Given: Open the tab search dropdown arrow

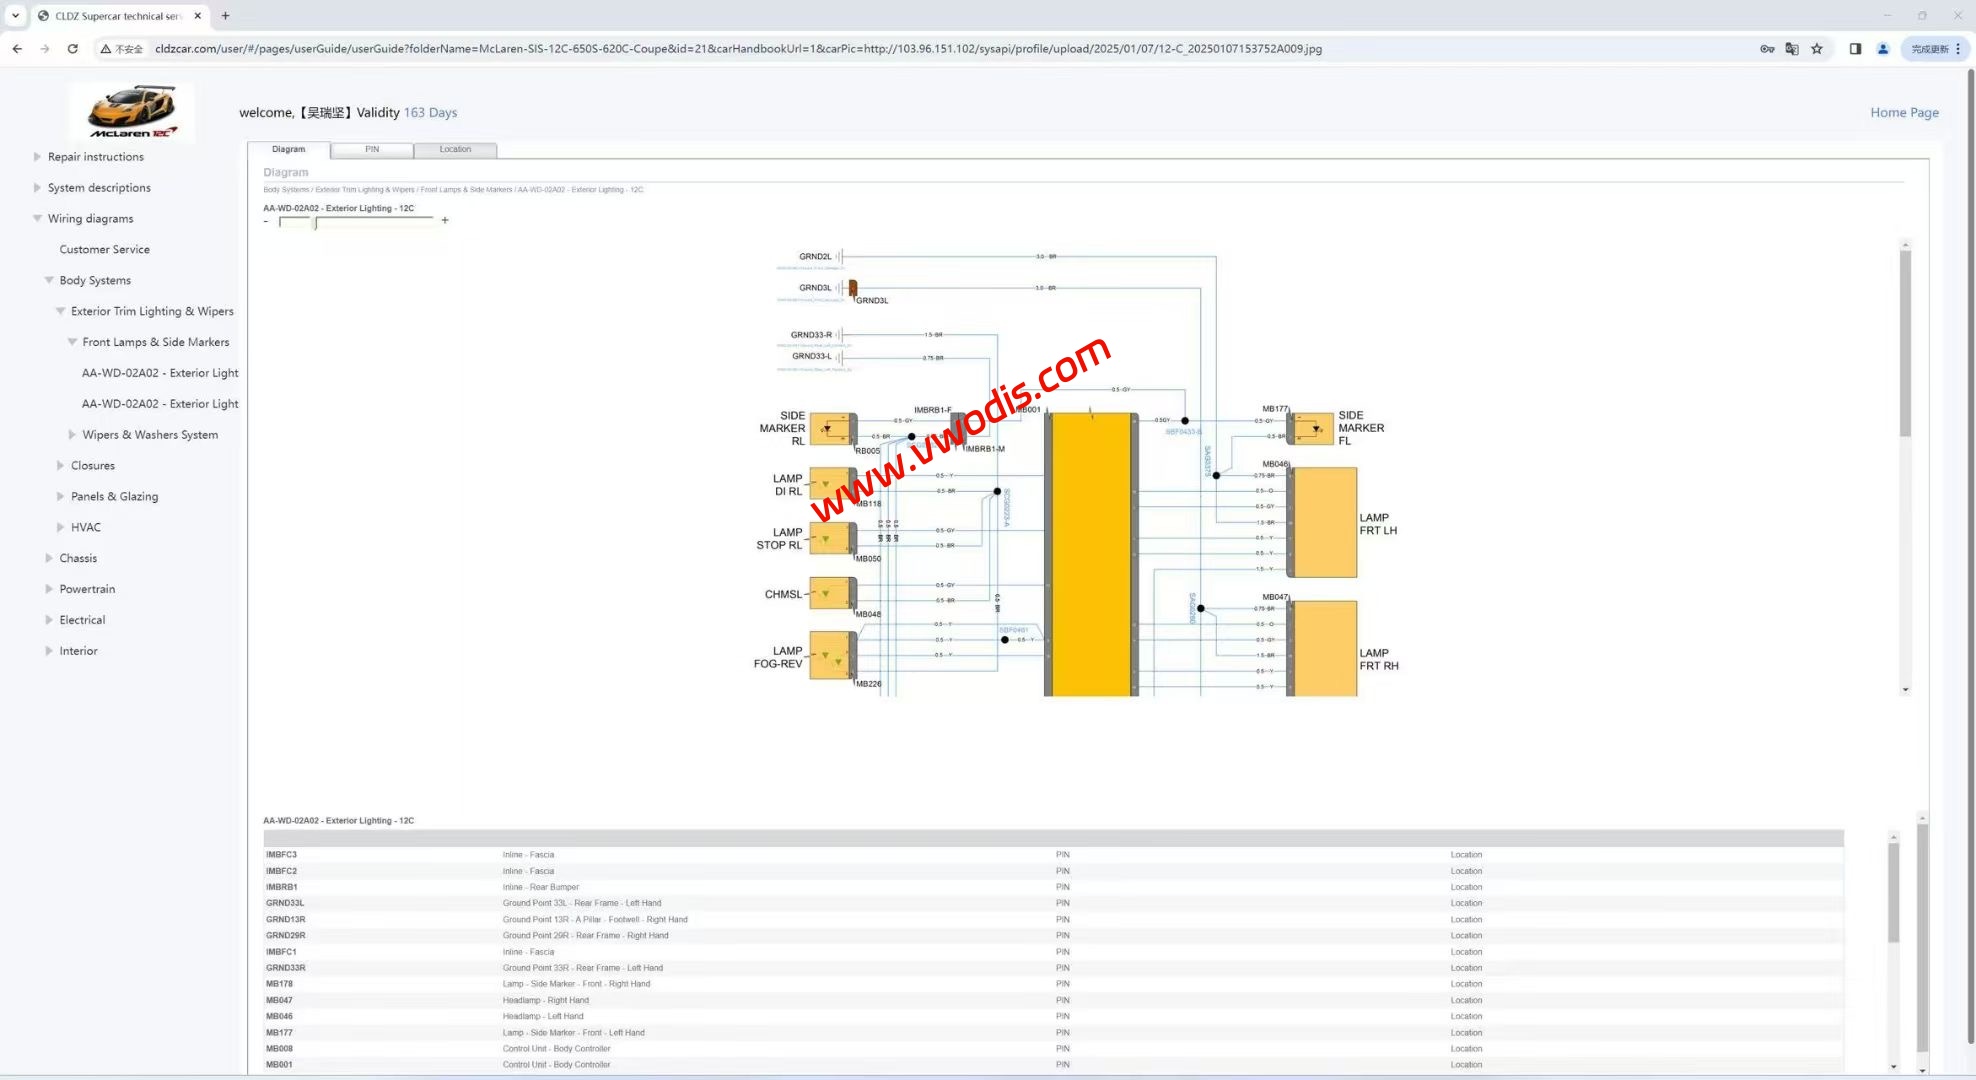Looking at the screenshot, I should [x=15, y=16].
